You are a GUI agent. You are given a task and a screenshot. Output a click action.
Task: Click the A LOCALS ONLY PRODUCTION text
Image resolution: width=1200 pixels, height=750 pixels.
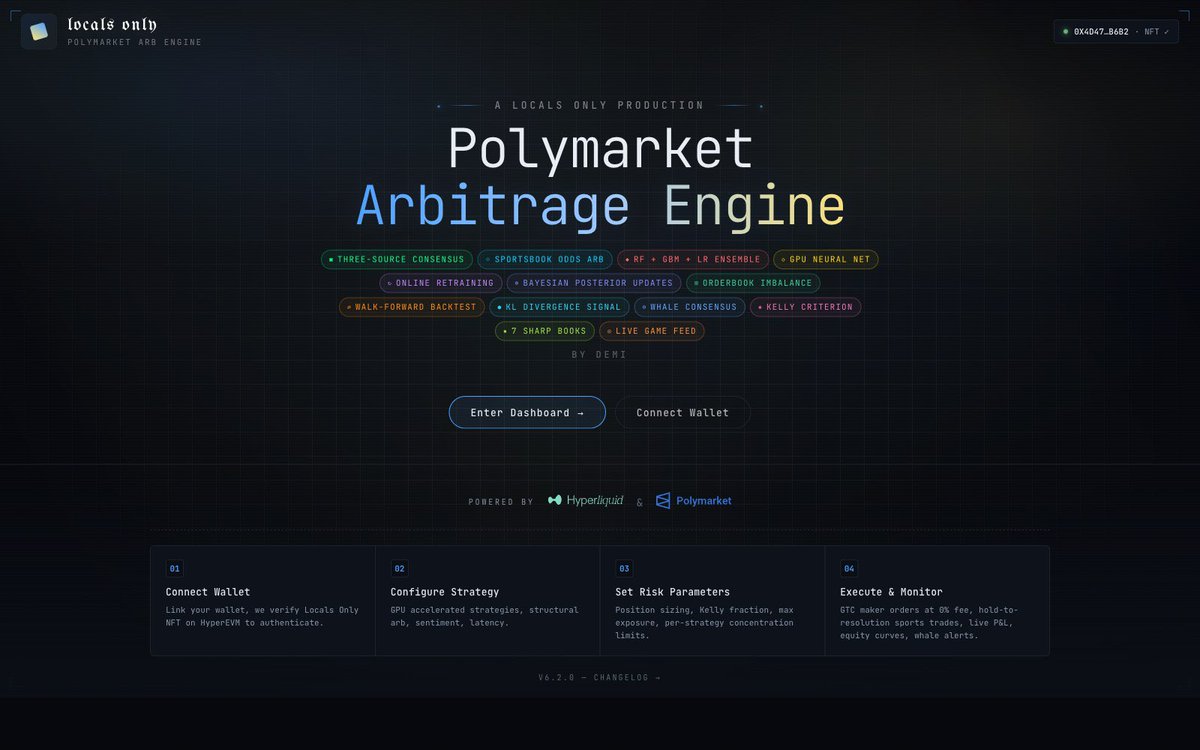[x=600, y=105]
